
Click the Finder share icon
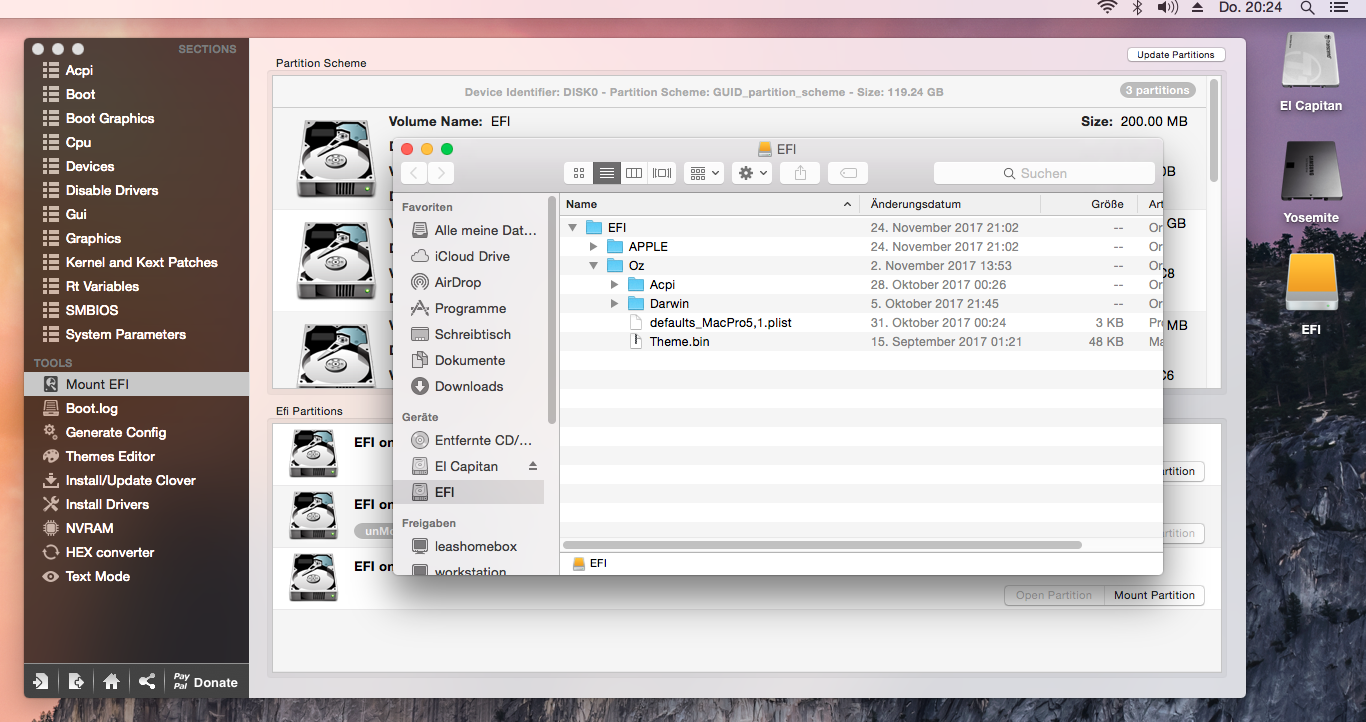[x=800, y=173]
